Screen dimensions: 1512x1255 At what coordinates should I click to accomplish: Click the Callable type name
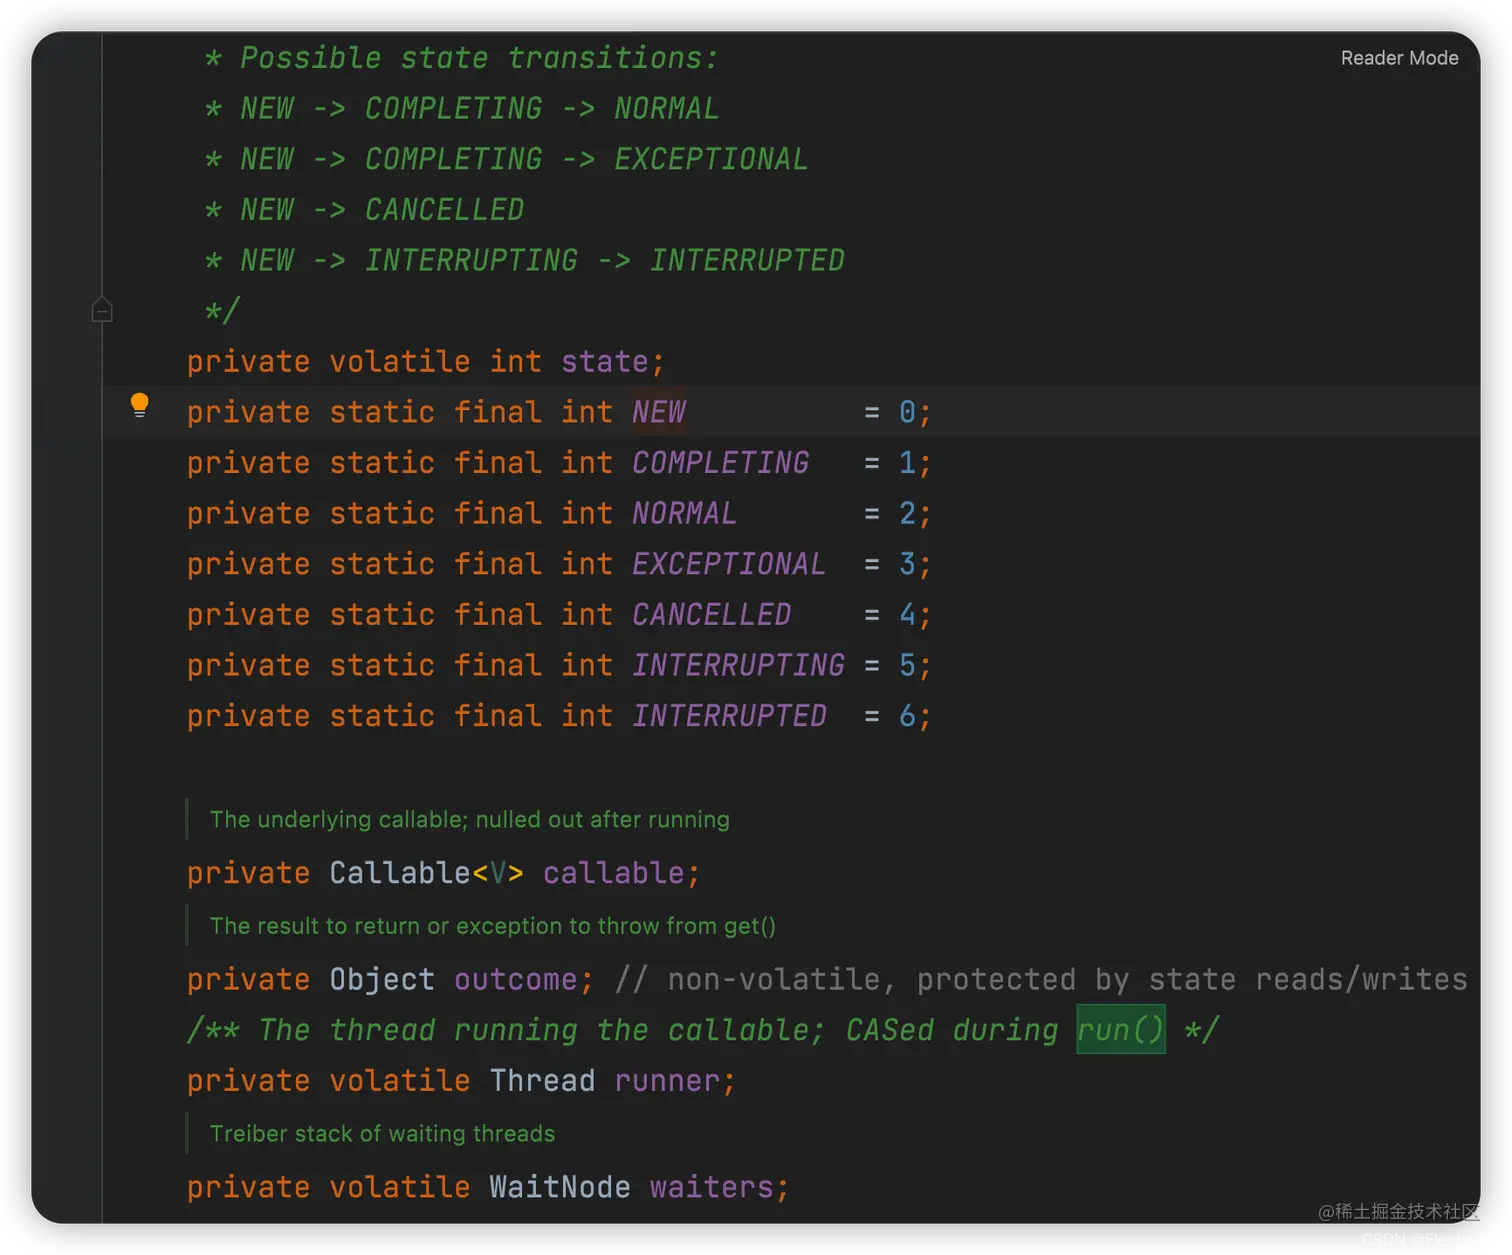tap(399, 873)
